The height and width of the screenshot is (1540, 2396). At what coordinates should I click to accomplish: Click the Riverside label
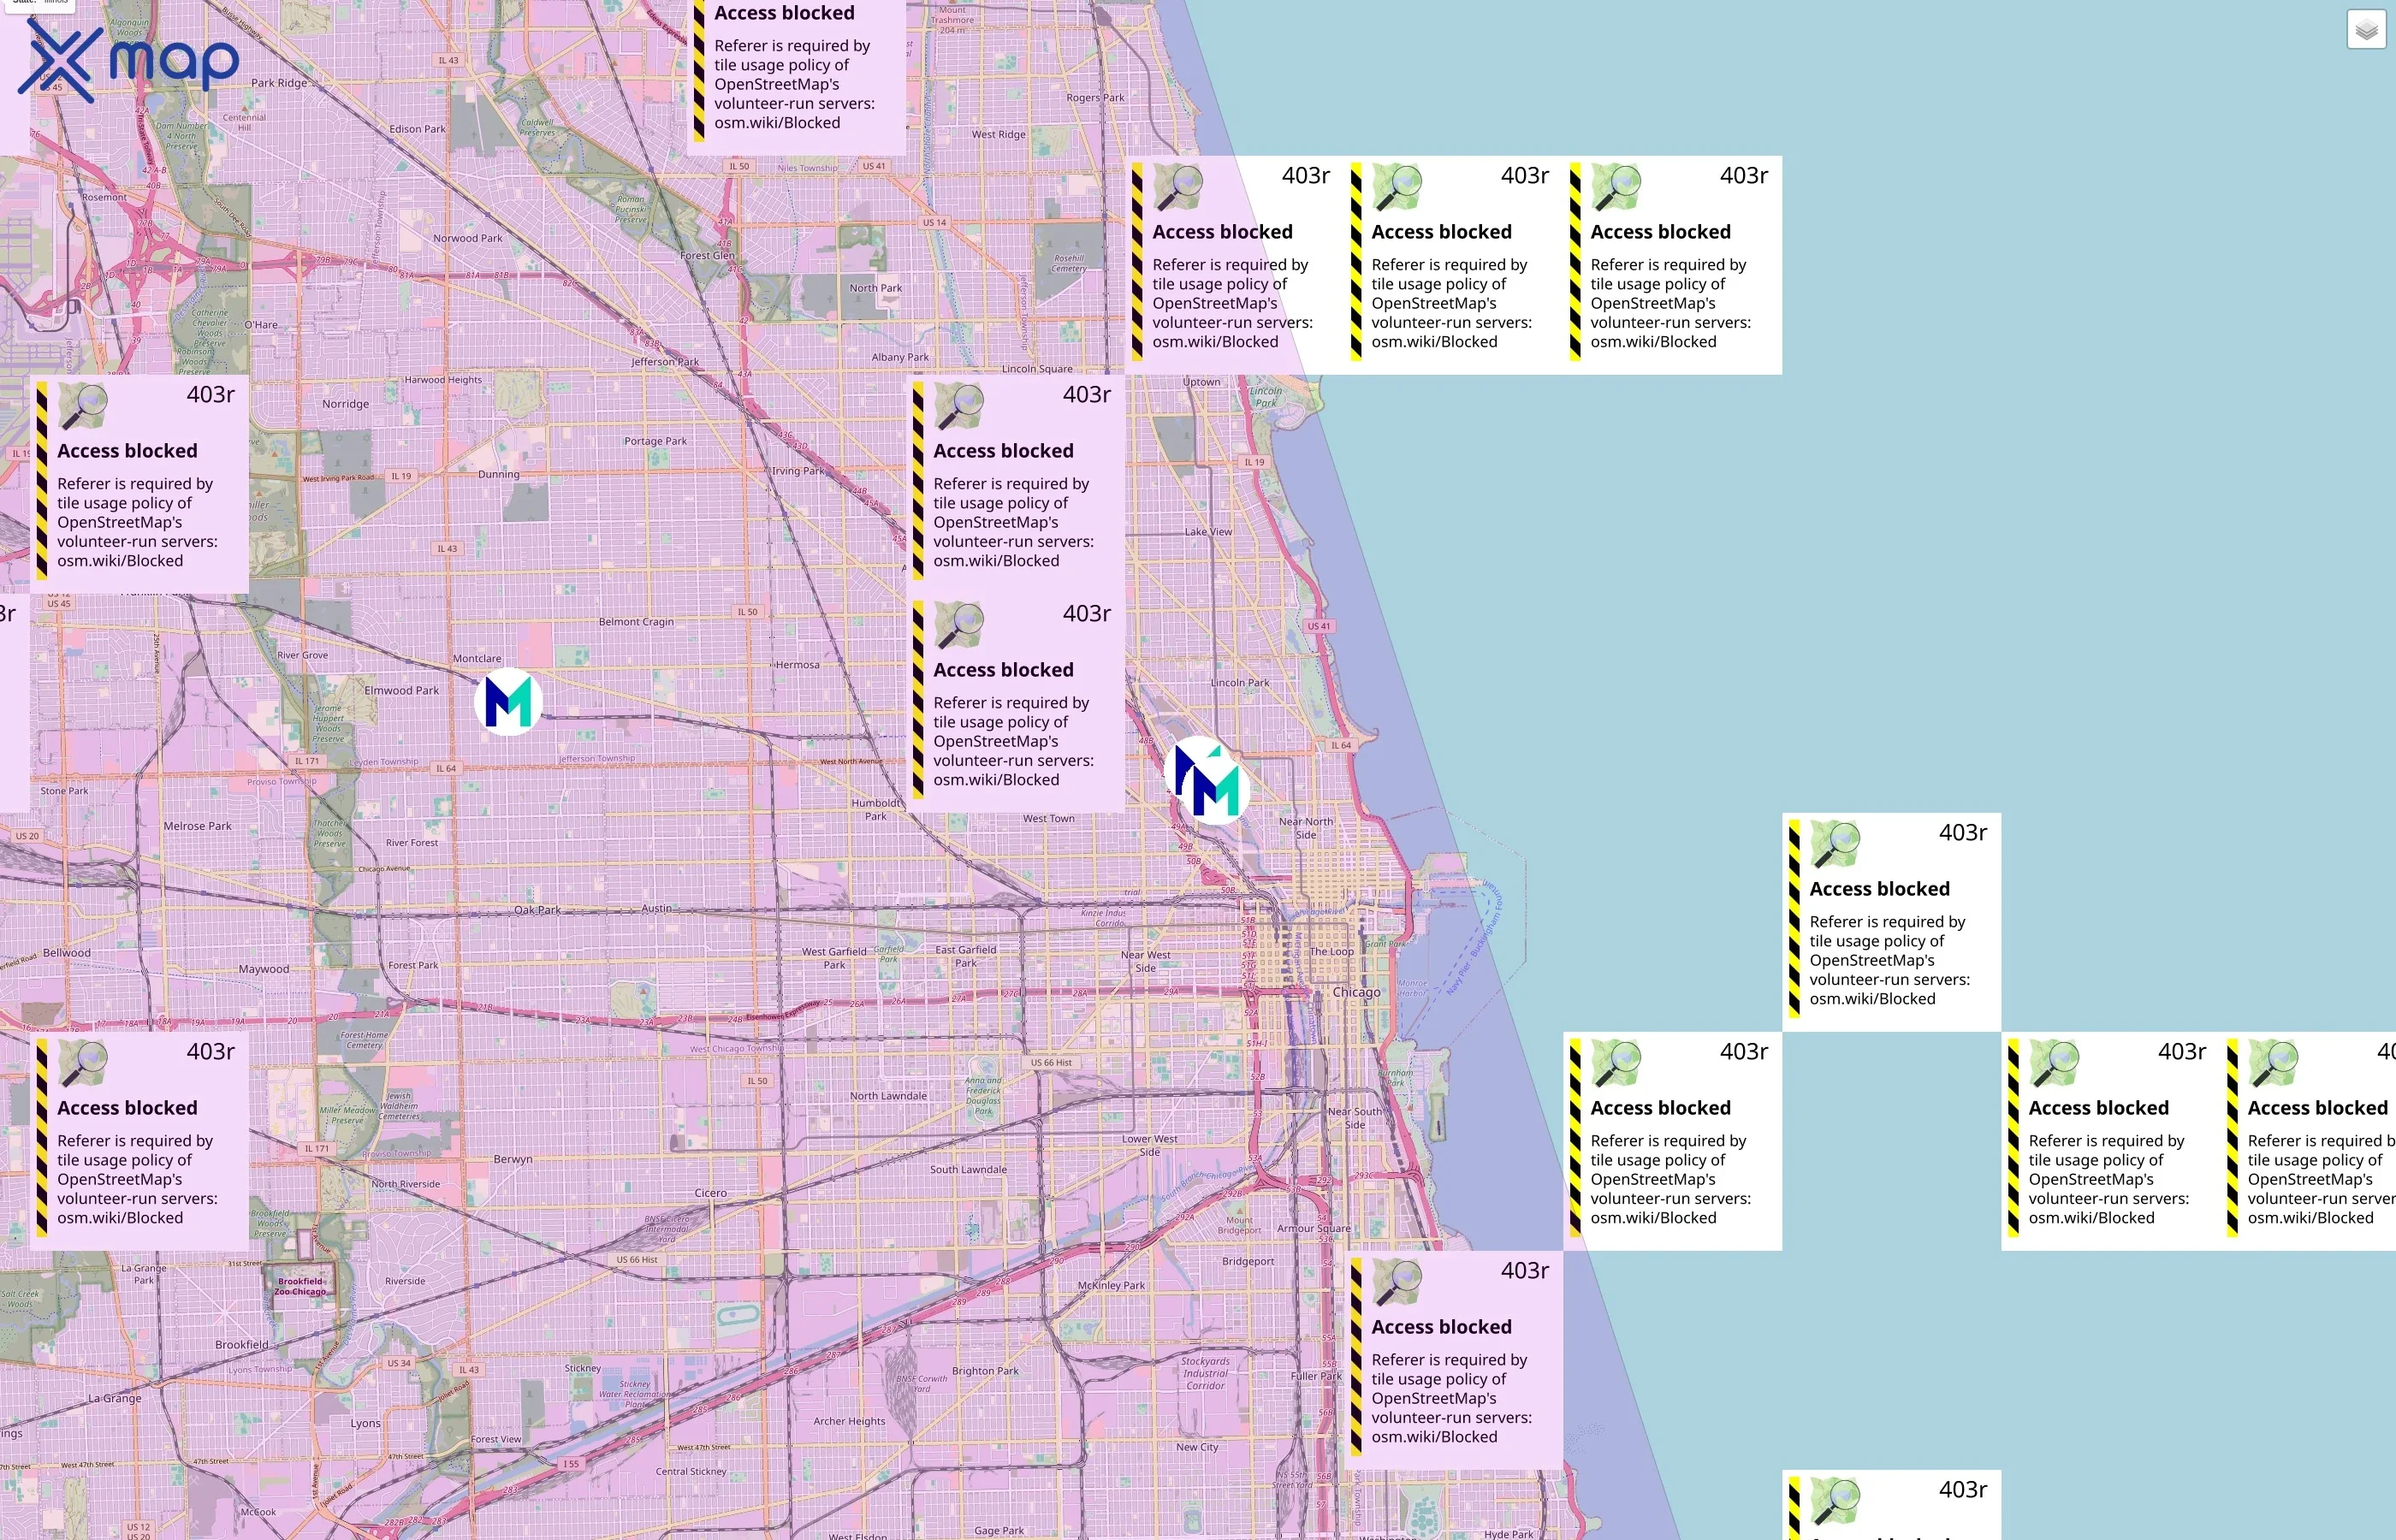pyautogui.click(x=405, y=1281)
